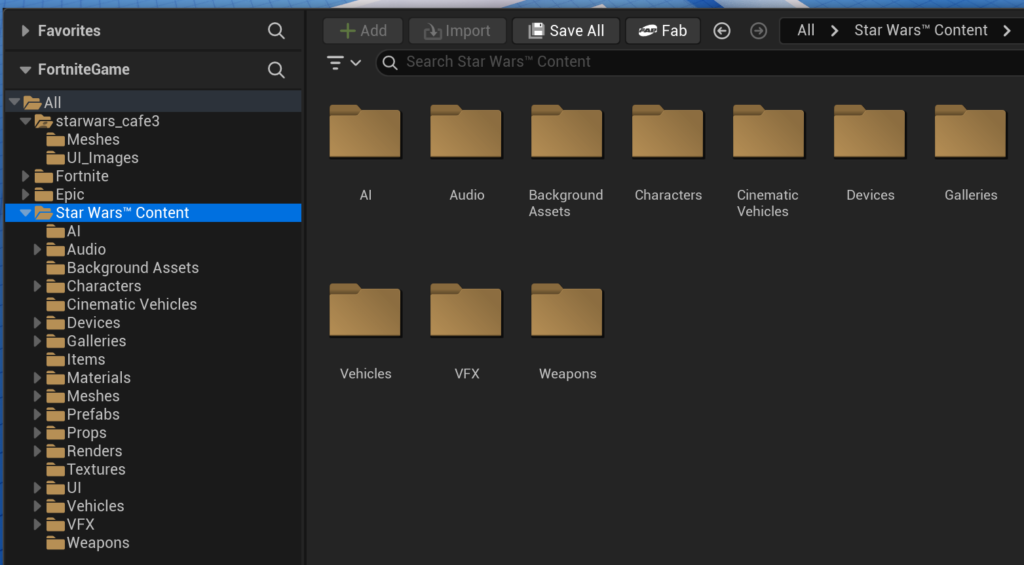
Task: Collapse the starwars_cafe3 folder
Action: pyautogui.click(x=26, y=121)
